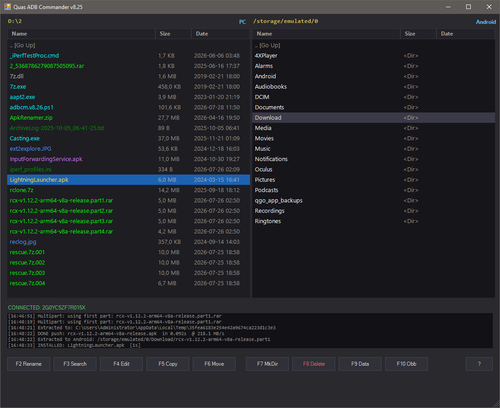Sort Android panel by Size header

click(x=418, y=34)
